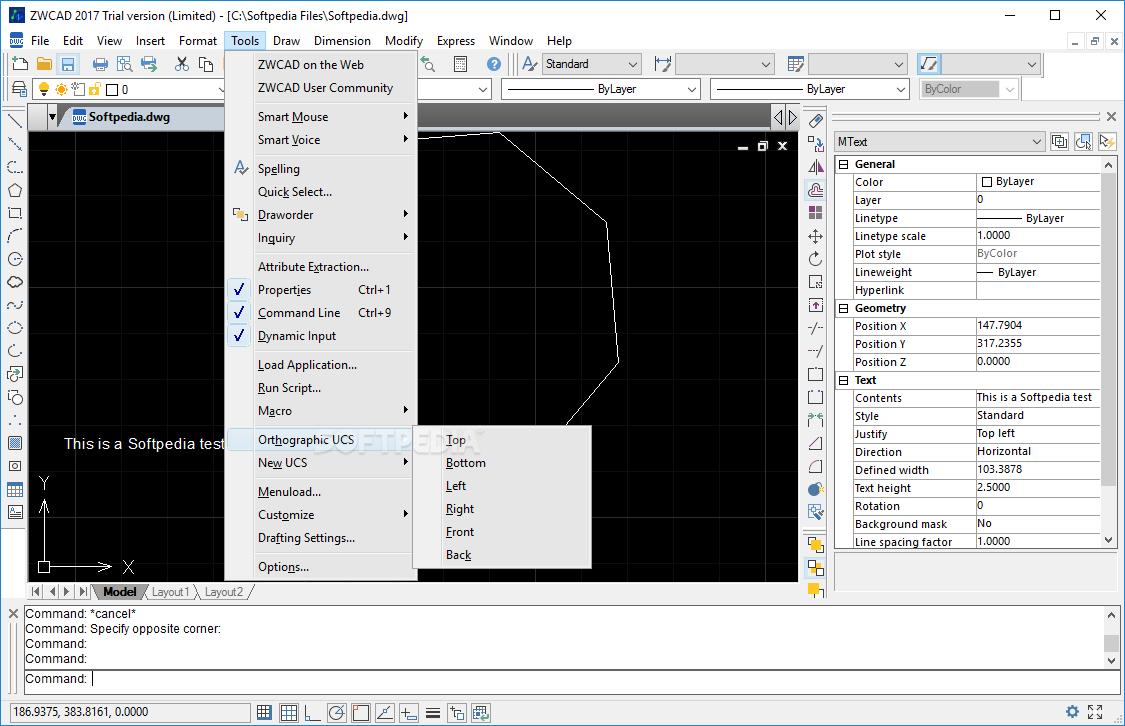Click Run Script... in the Tools menu
The image size is (1125, 726).
(x=321, y=387)
